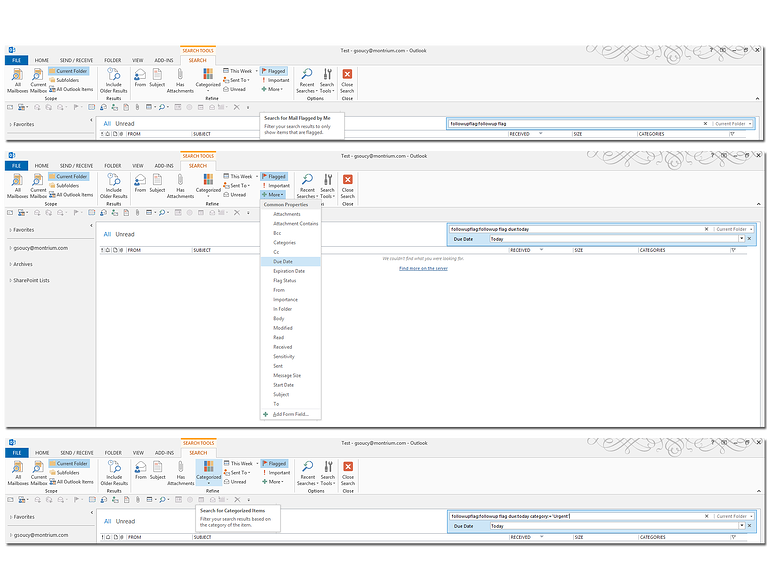Clear search text X in middle window's search box
The width and height of the screenshot is (767, 575).
click(706, 229)
